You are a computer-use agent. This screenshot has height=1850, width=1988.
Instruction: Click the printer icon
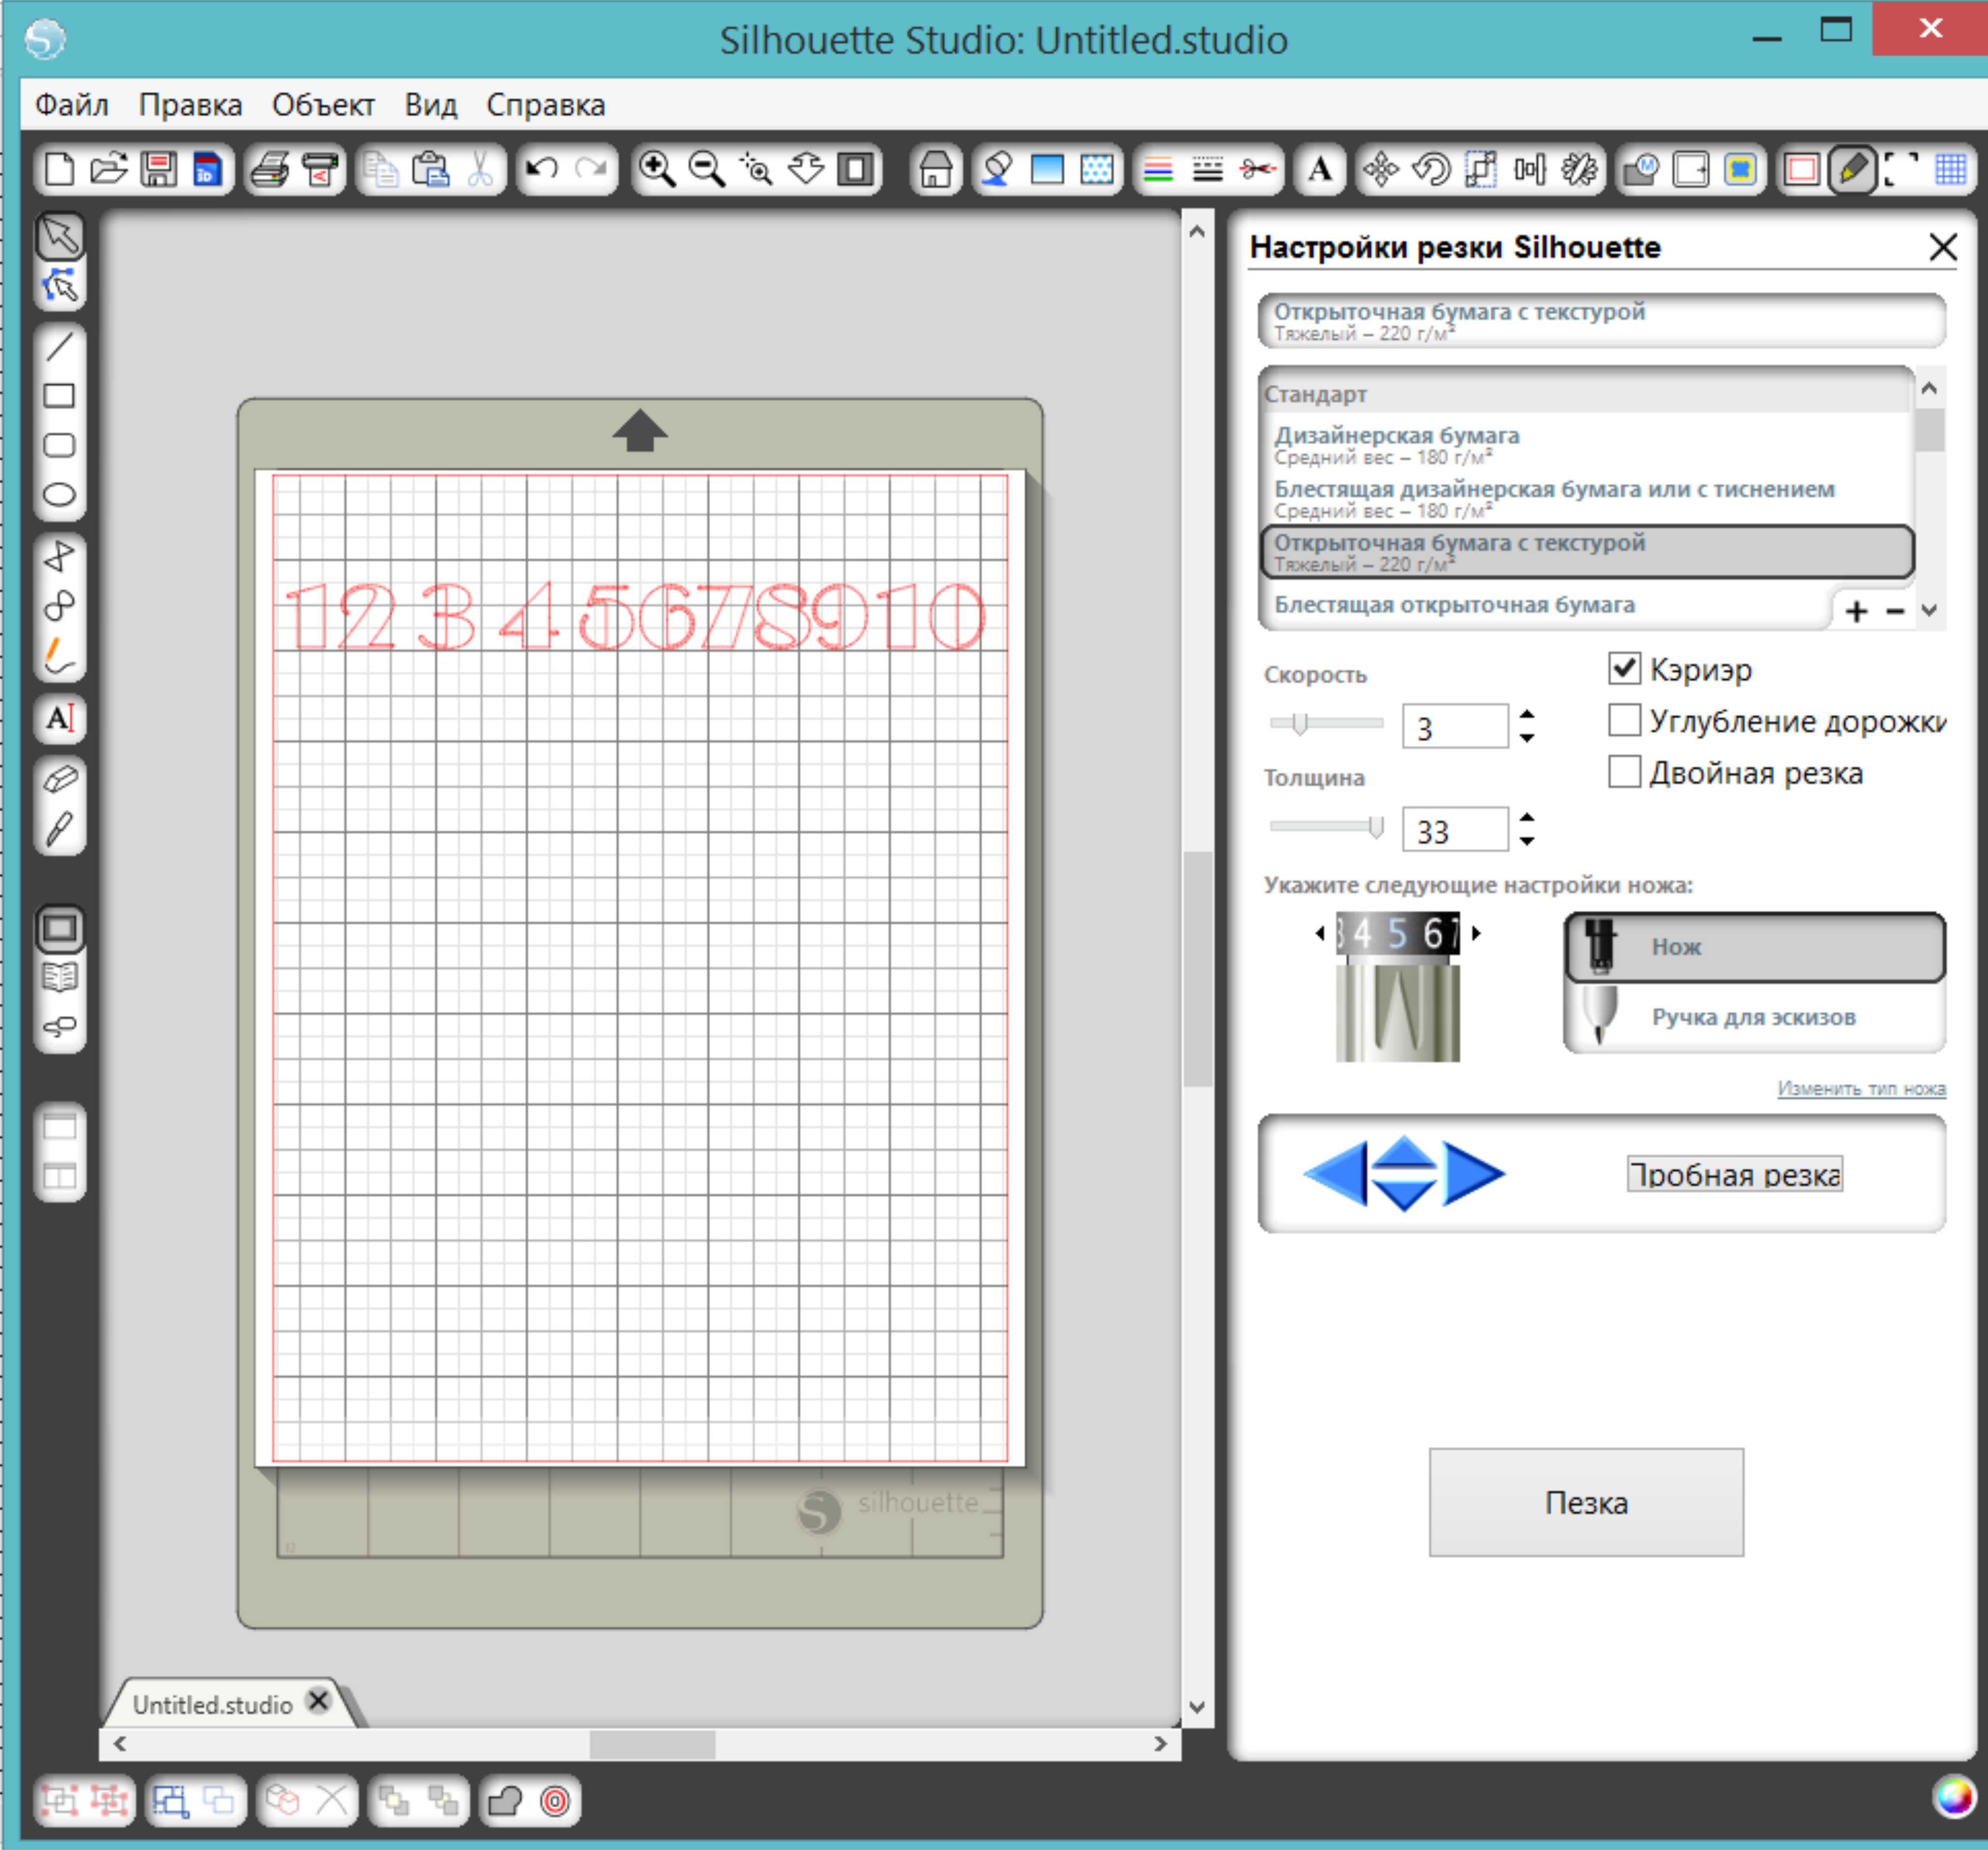(270, 169)
